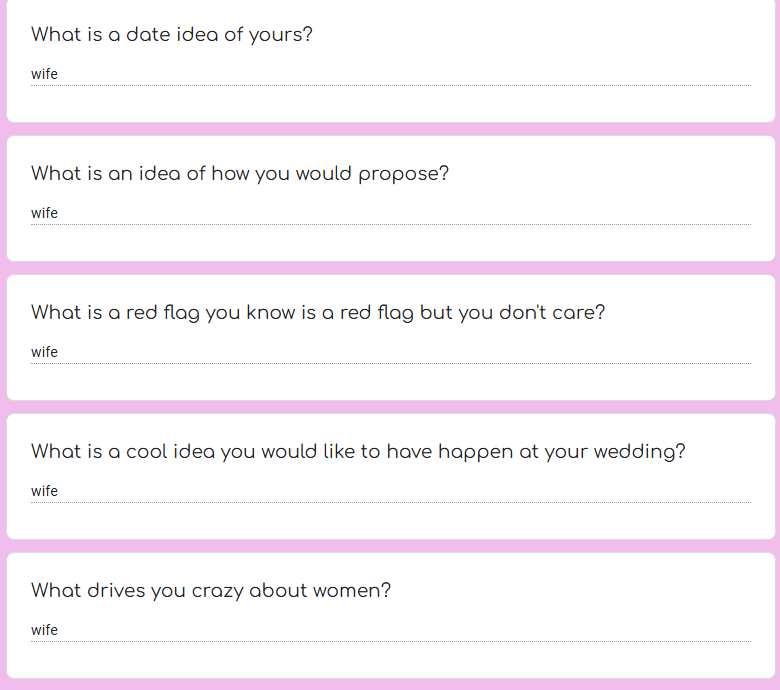The height and width of the screenshot is (690, 780).
Task: Select the red flag question title
Action: (x=318, y=313)
